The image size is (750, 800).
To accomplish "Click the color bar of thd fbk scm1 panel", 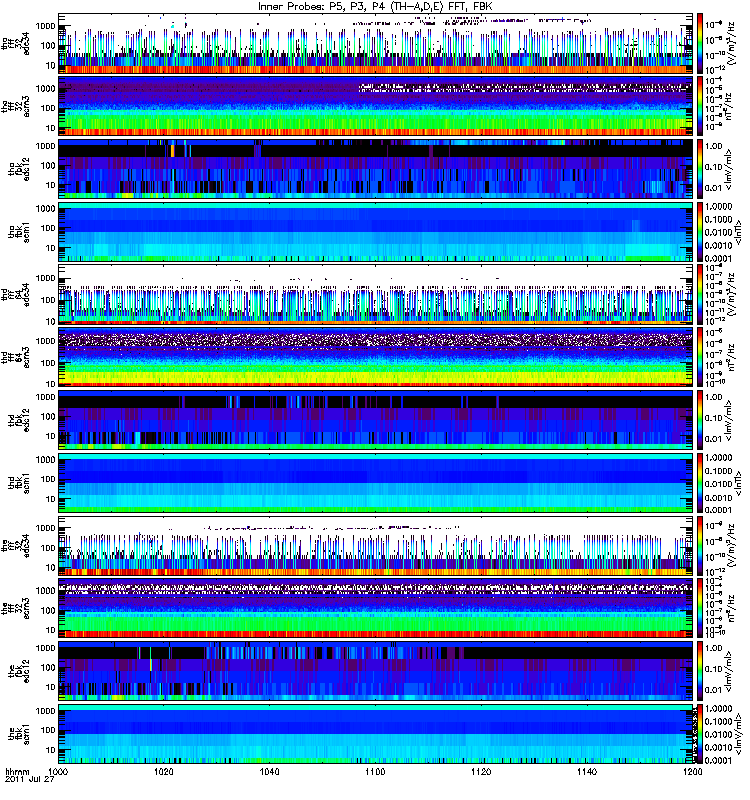I will pos(700,483).
